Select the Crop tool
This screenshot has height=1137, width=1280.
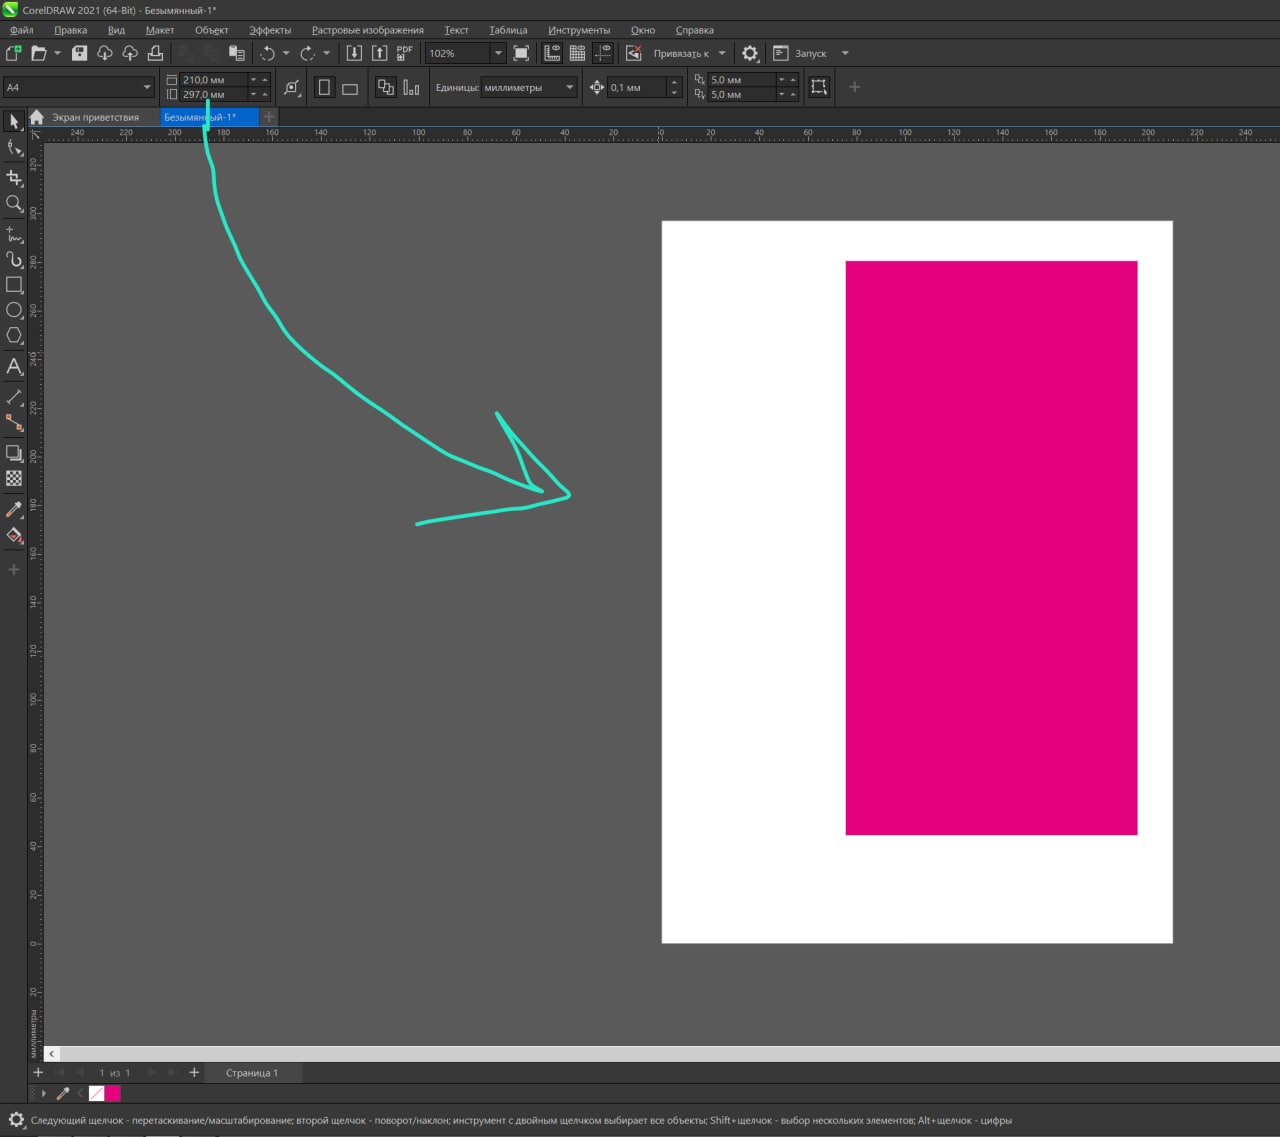pos(14,177)
